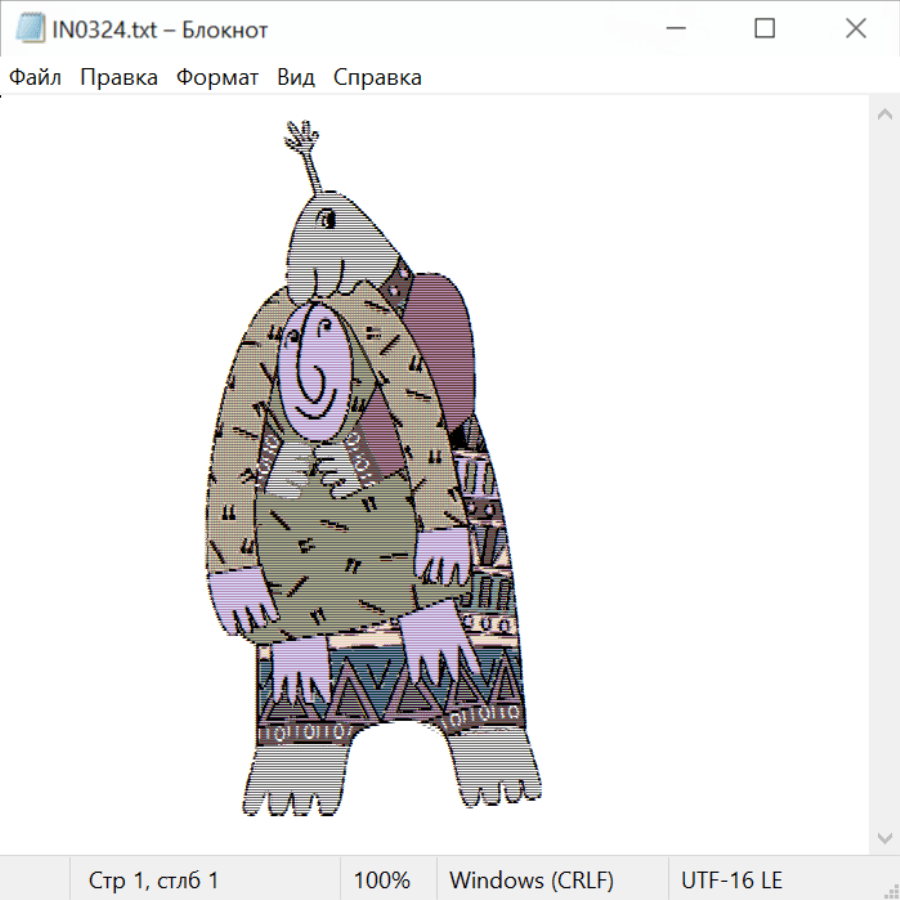Click the UTF-16 LE encoding indicator
The width and height of the screenshot is (900, 900).
tap(731, 881)
